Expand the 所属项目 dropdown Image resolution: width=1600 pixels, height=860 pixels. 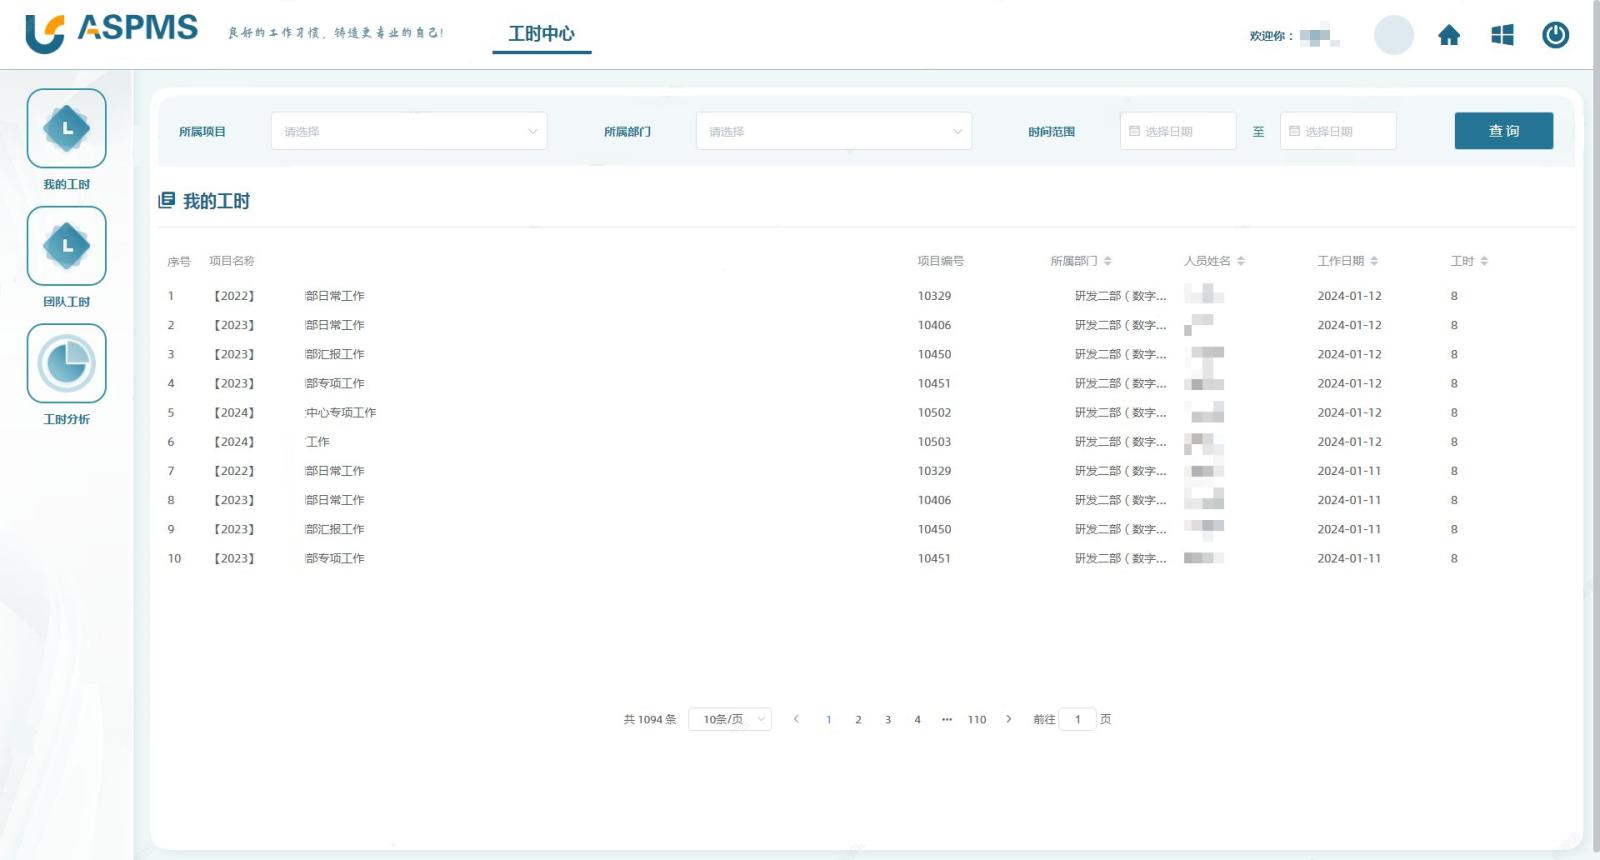[x=408, y=131]
